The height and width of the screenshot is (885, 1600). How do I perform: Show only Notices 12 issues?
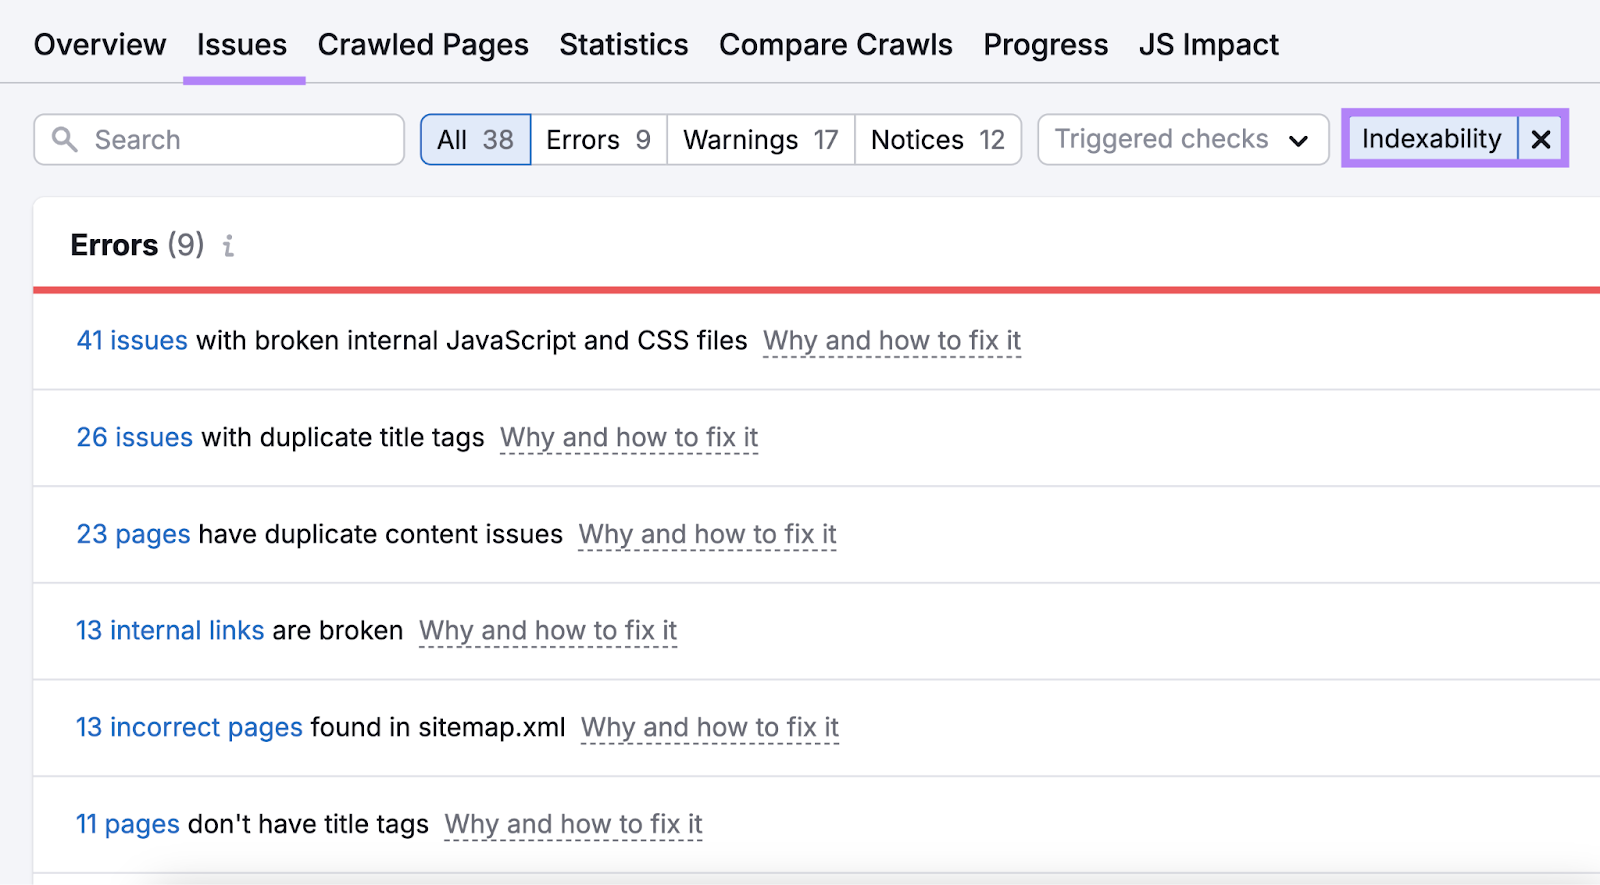point(937,139)
